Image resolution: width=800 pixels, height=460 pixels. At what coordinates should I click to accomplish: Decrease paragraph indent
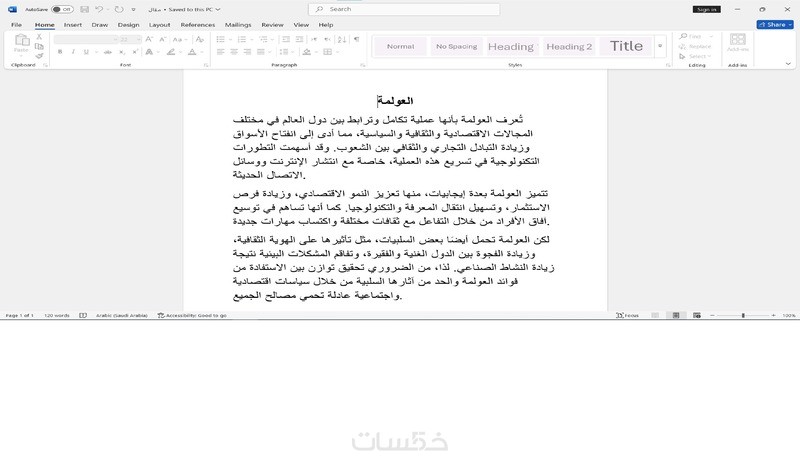pos(286,39)
